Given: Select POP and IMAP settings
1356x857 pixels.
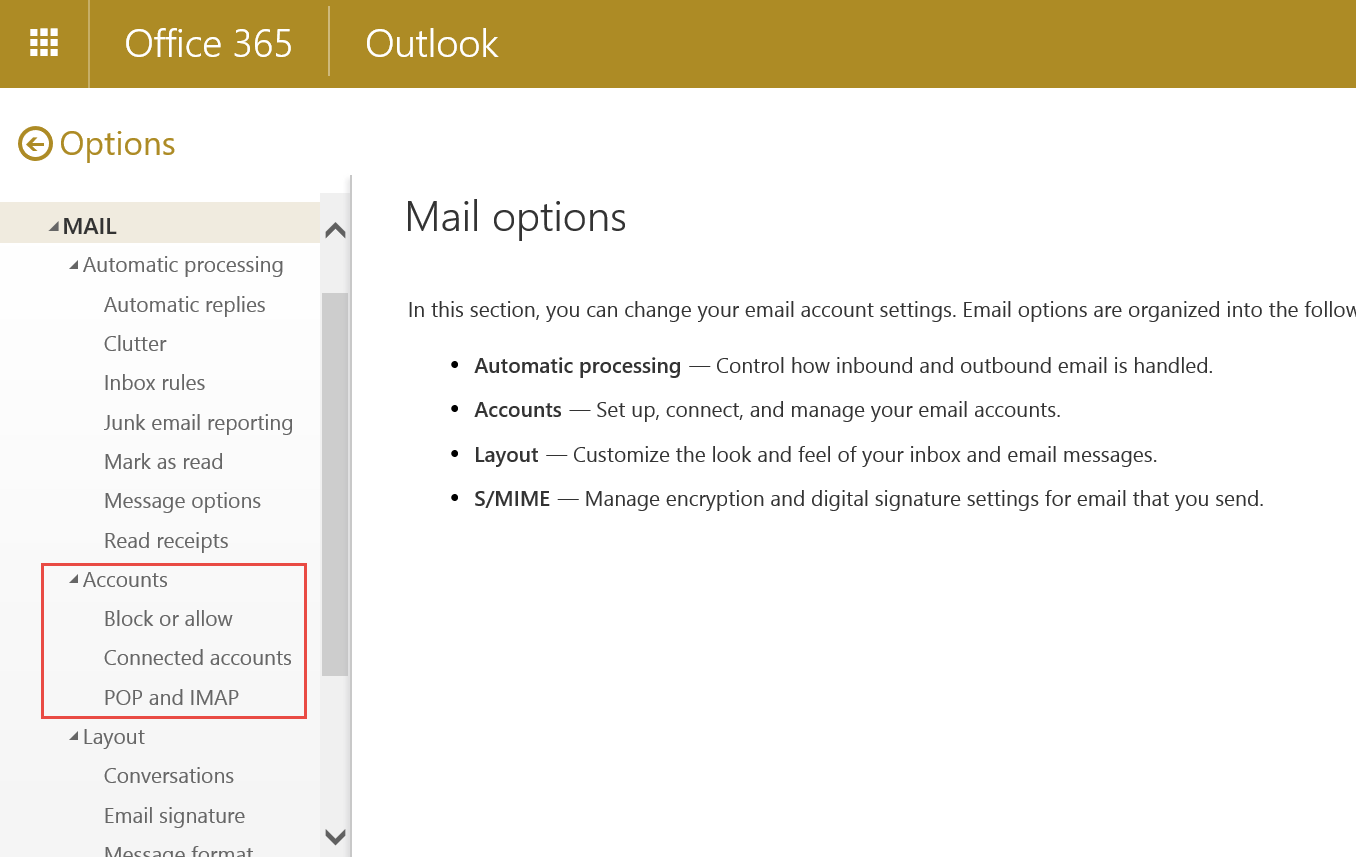Looking at the screenshot, I should pyautogui.click(x=171, y=697).
